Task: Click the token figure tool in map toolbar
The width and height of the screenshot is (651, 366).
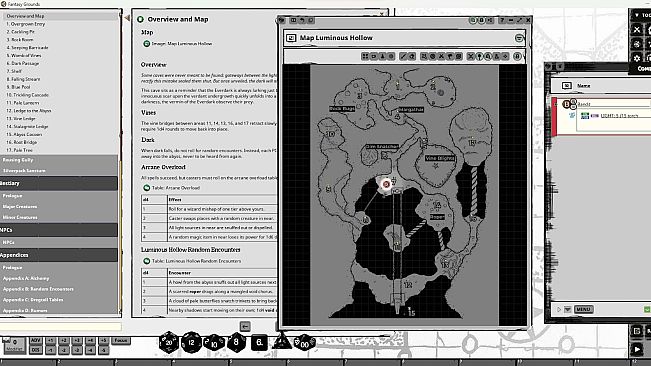Action: 497,56
